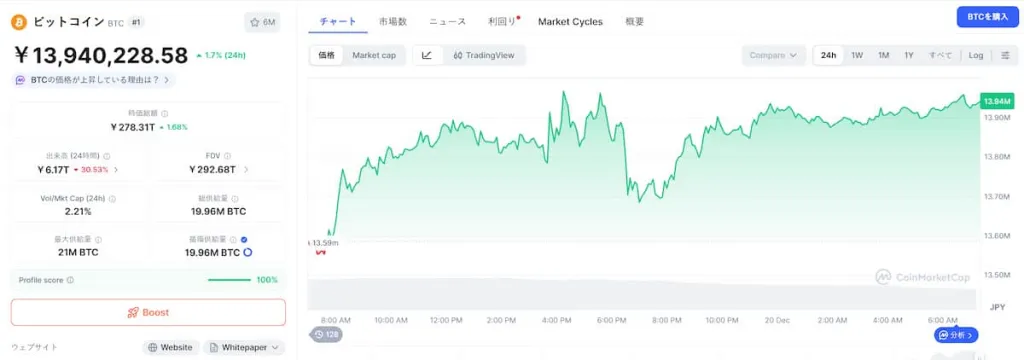Click the 13.94M current price label
The width and height of the screenshot is (1024, 360).
coord(997,101)
